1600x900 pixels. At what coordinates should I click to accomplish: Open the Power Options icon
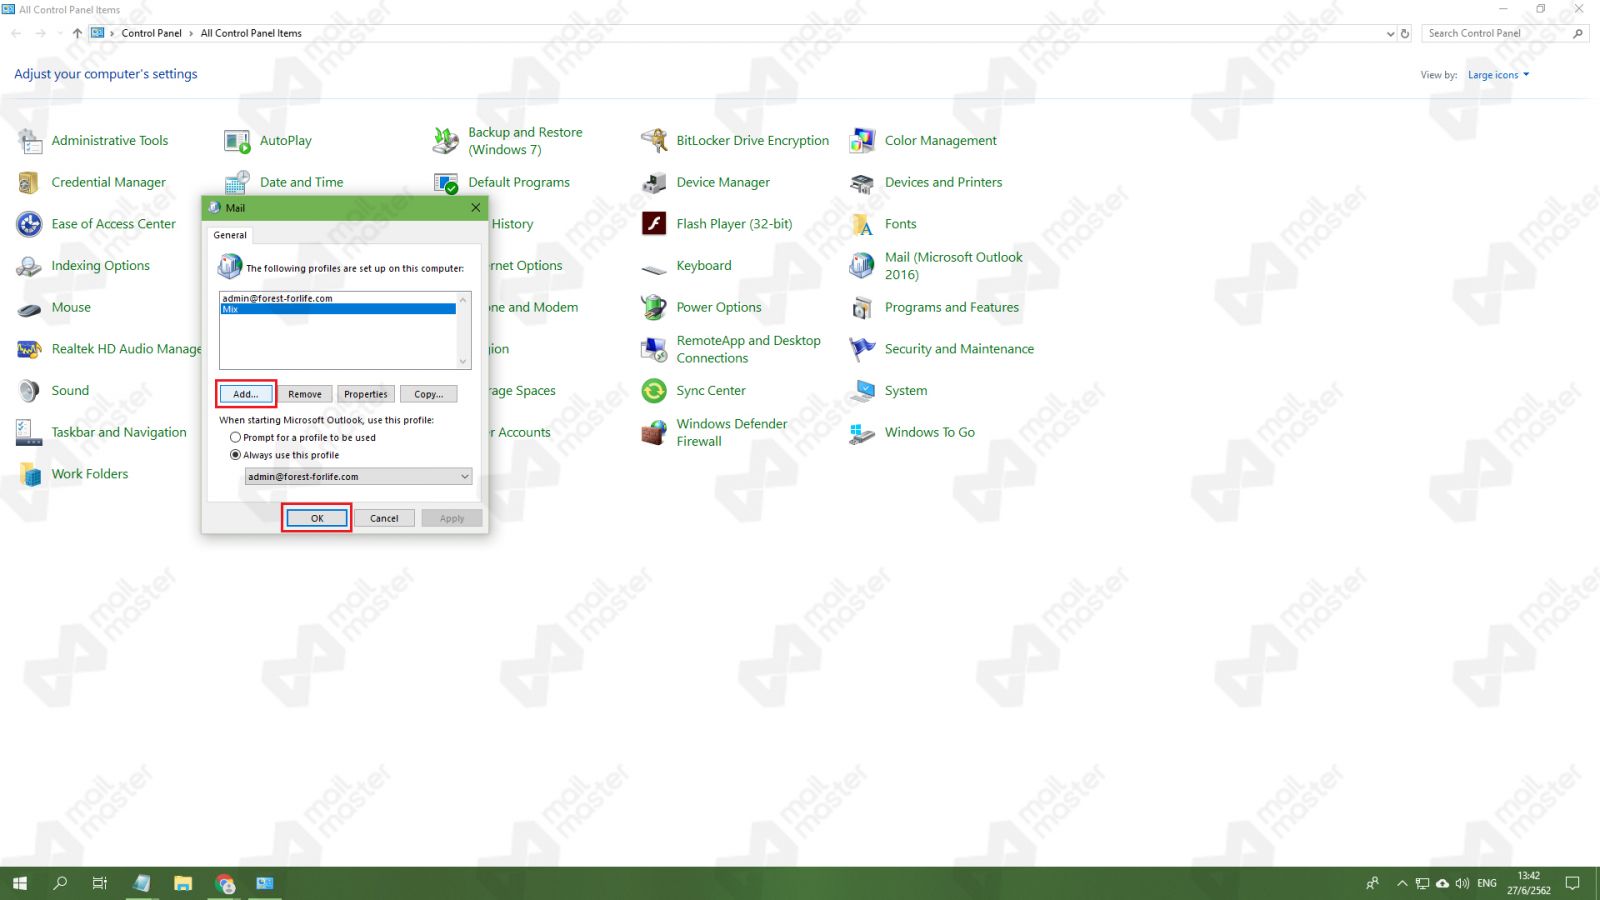click(x=654, y=308)
